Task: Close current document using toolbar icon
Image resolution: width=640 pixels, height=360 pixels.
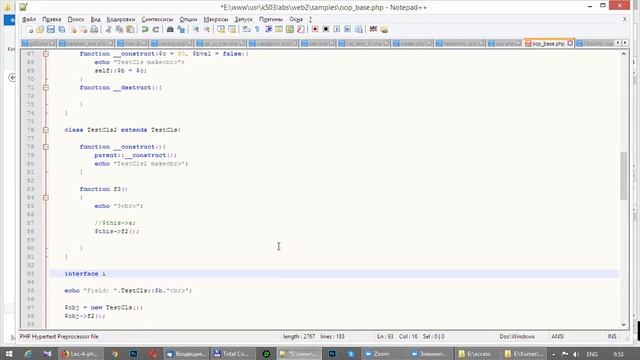Action: click(x=73, y=29)
